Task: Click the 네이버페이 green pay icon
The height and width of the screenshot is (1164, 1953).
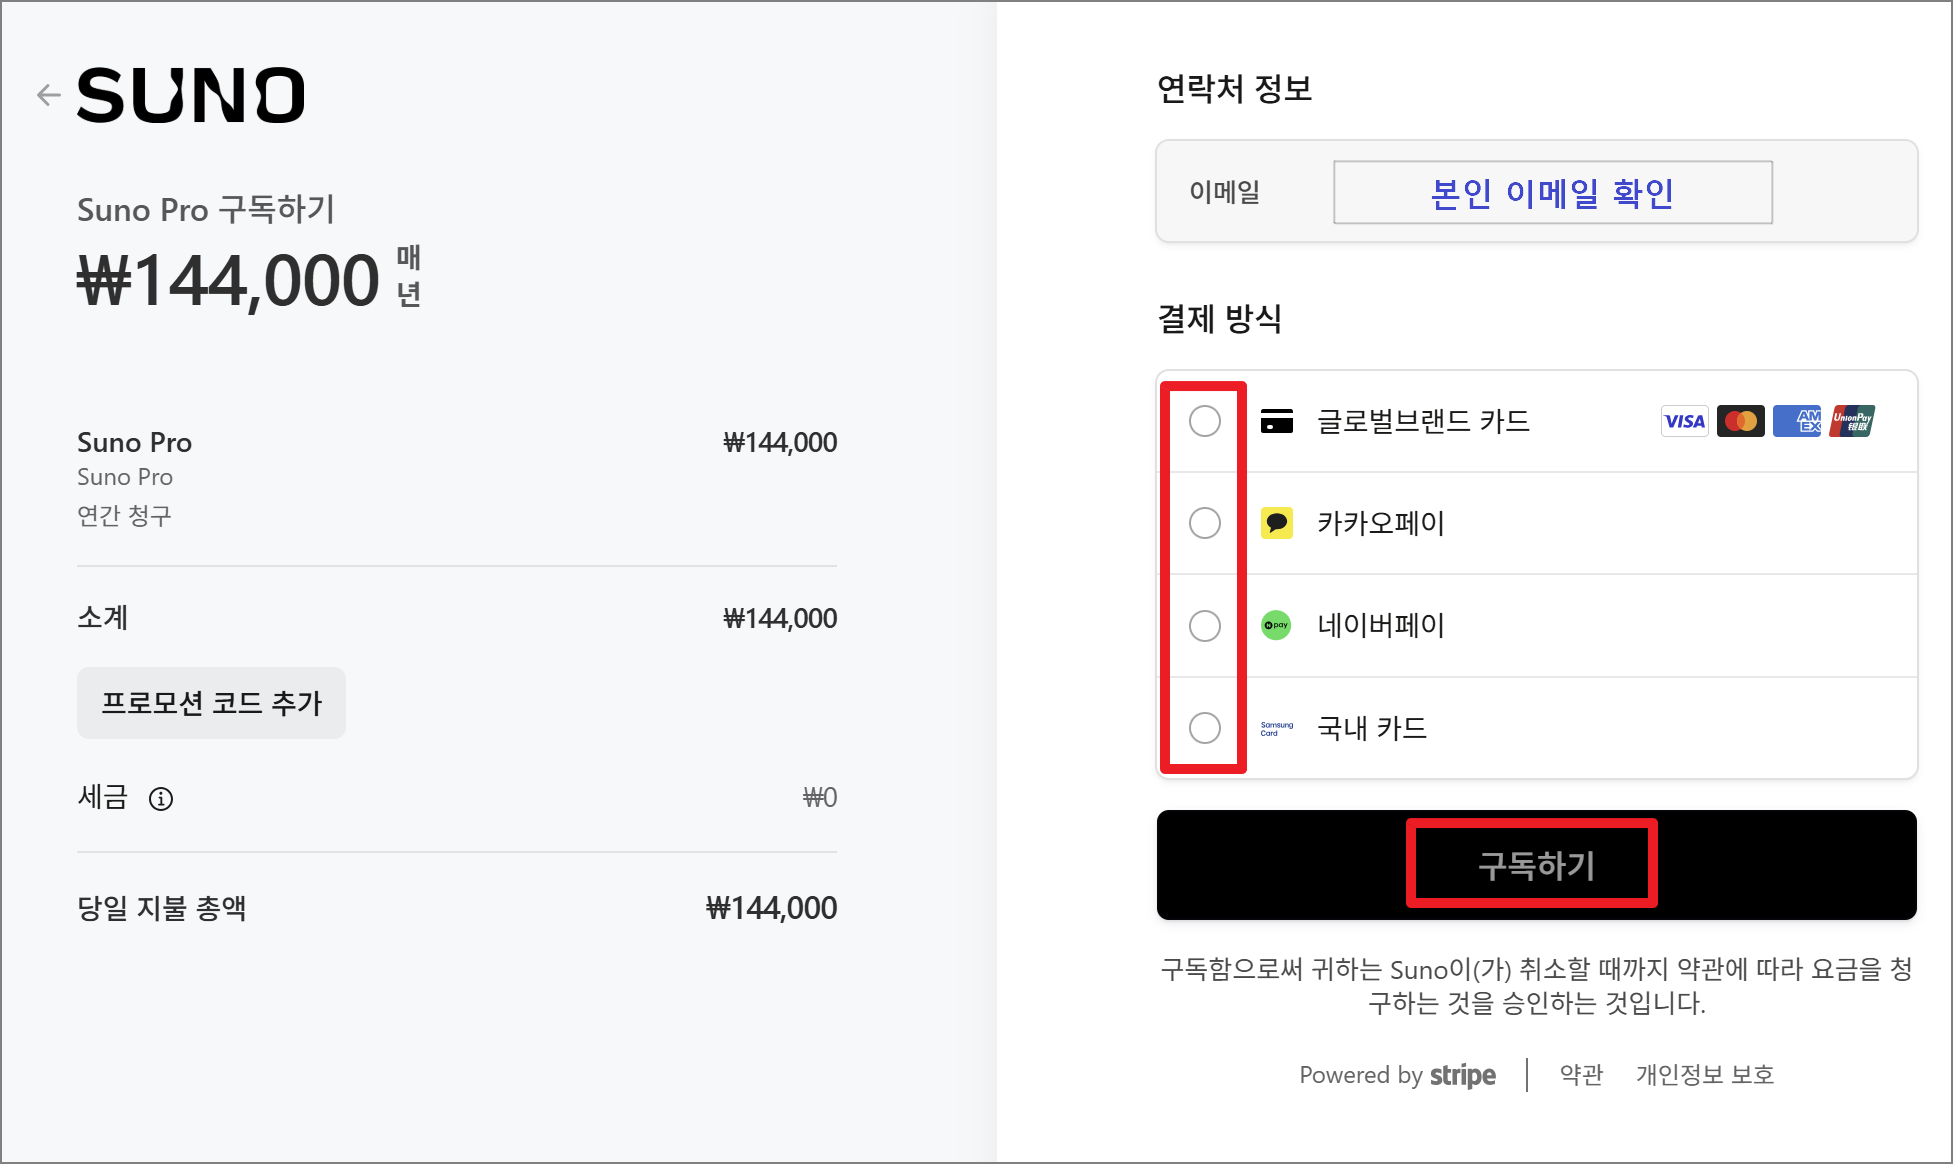Action: [x=1276, y=625]
